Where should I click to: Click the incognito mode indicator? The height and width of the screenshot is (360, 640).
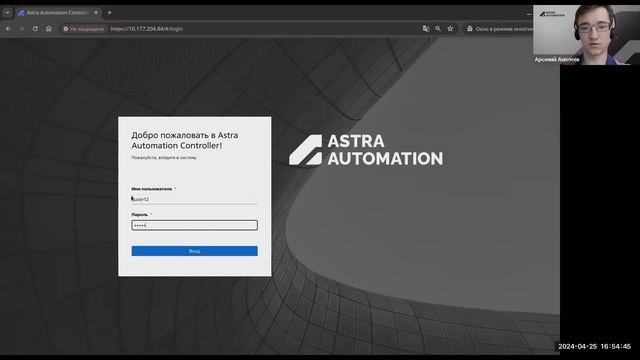pyautogui.click(x=499, y=29)
